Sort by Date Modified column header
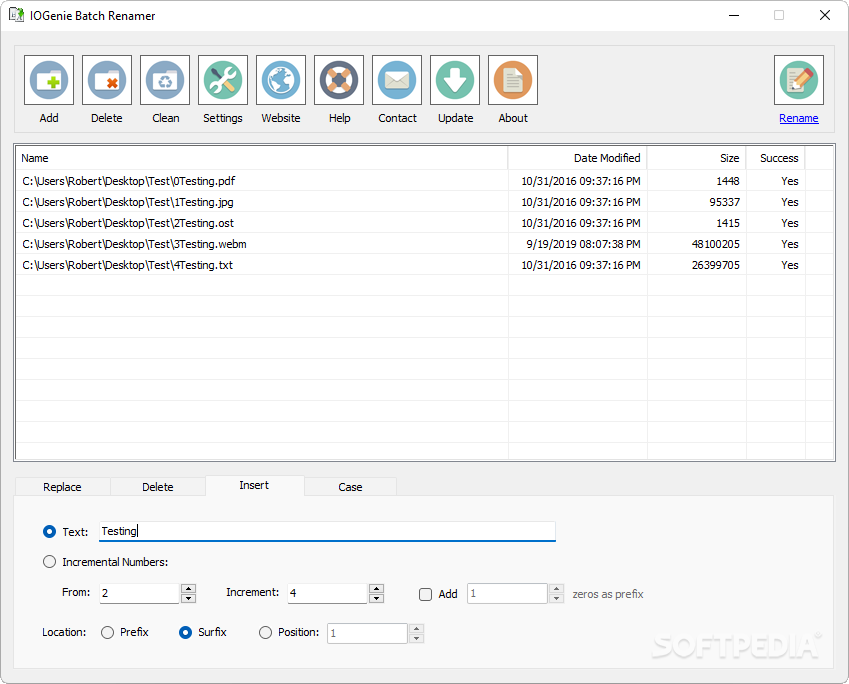This screenshot has width=849, height=684. [x=577, y=158]
